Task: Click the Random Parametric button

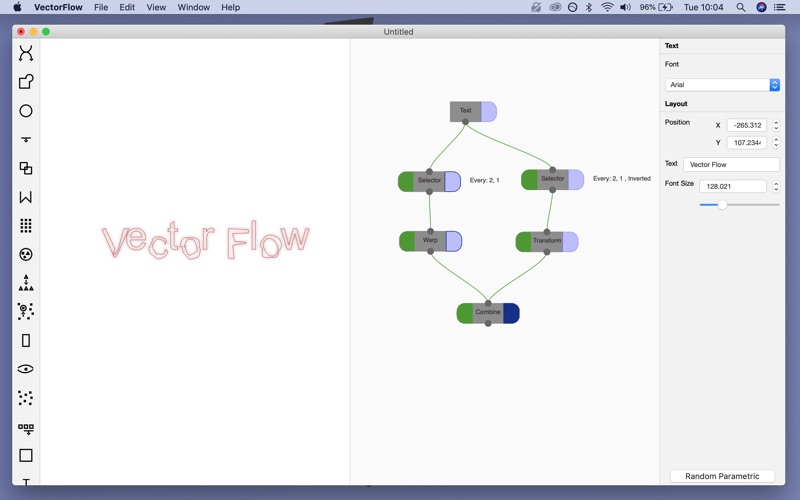Action: click(x=722, y=476)
